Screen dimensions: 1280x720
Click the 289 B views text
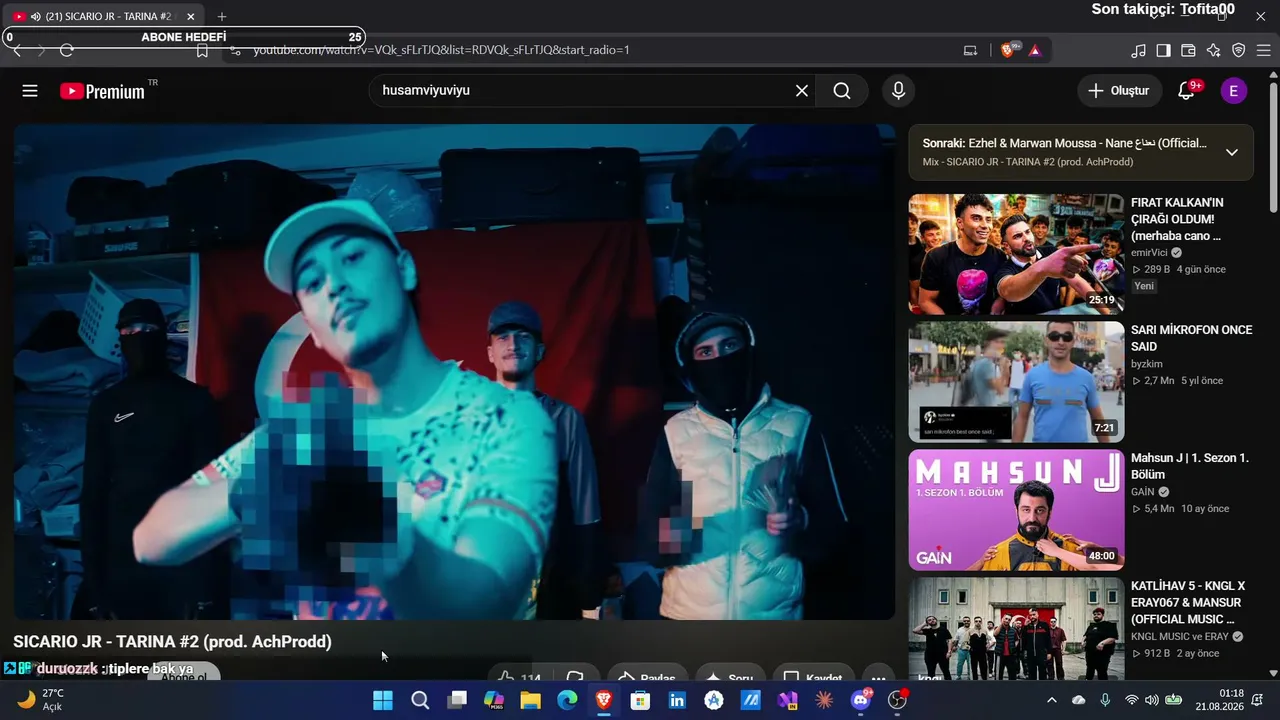point(1157,269)
